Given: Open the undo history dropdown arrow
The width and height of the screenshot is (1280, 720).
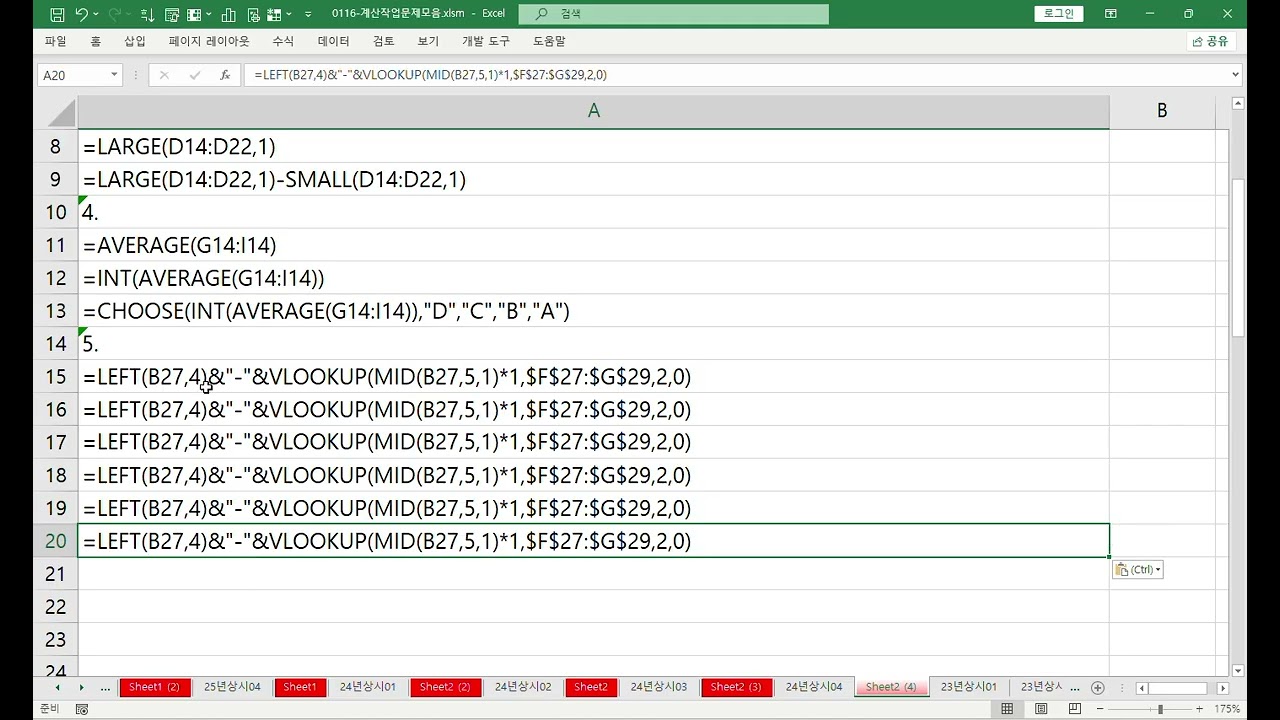Looking at the screenshot, I should point(95,14).
